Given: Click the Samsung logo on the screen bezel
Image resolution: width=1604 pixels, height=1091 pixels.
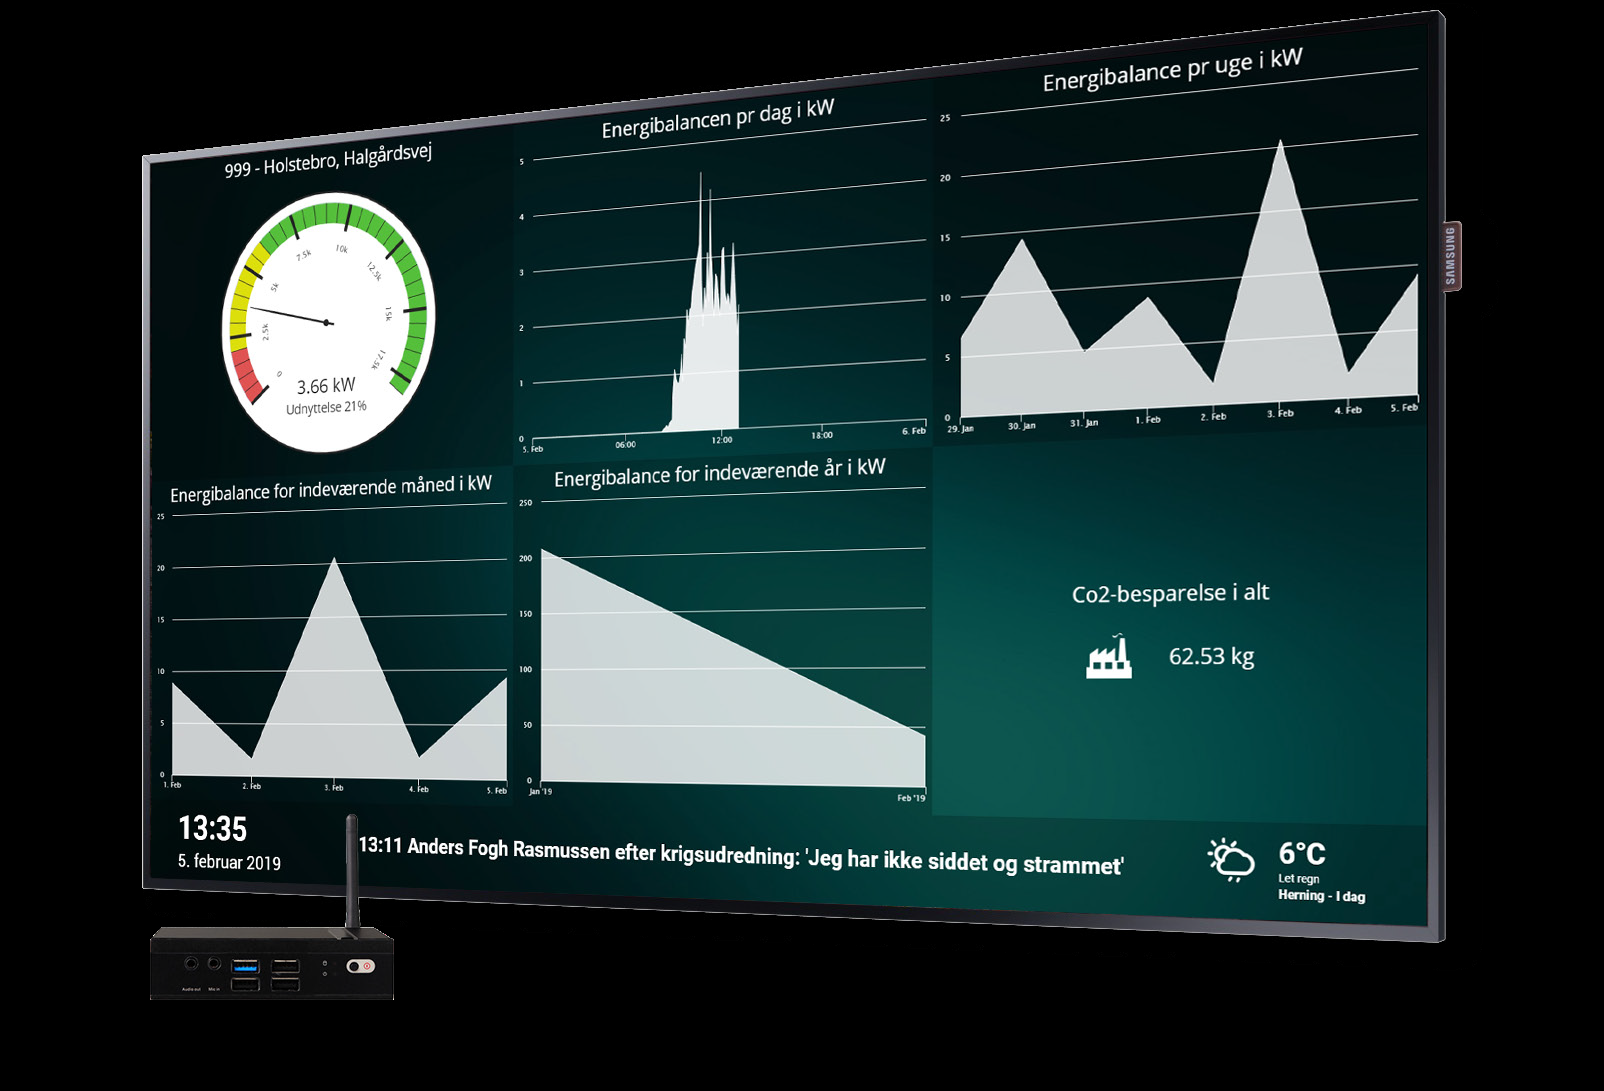Looking at the screenshot, I should (x=1452, y=253).
